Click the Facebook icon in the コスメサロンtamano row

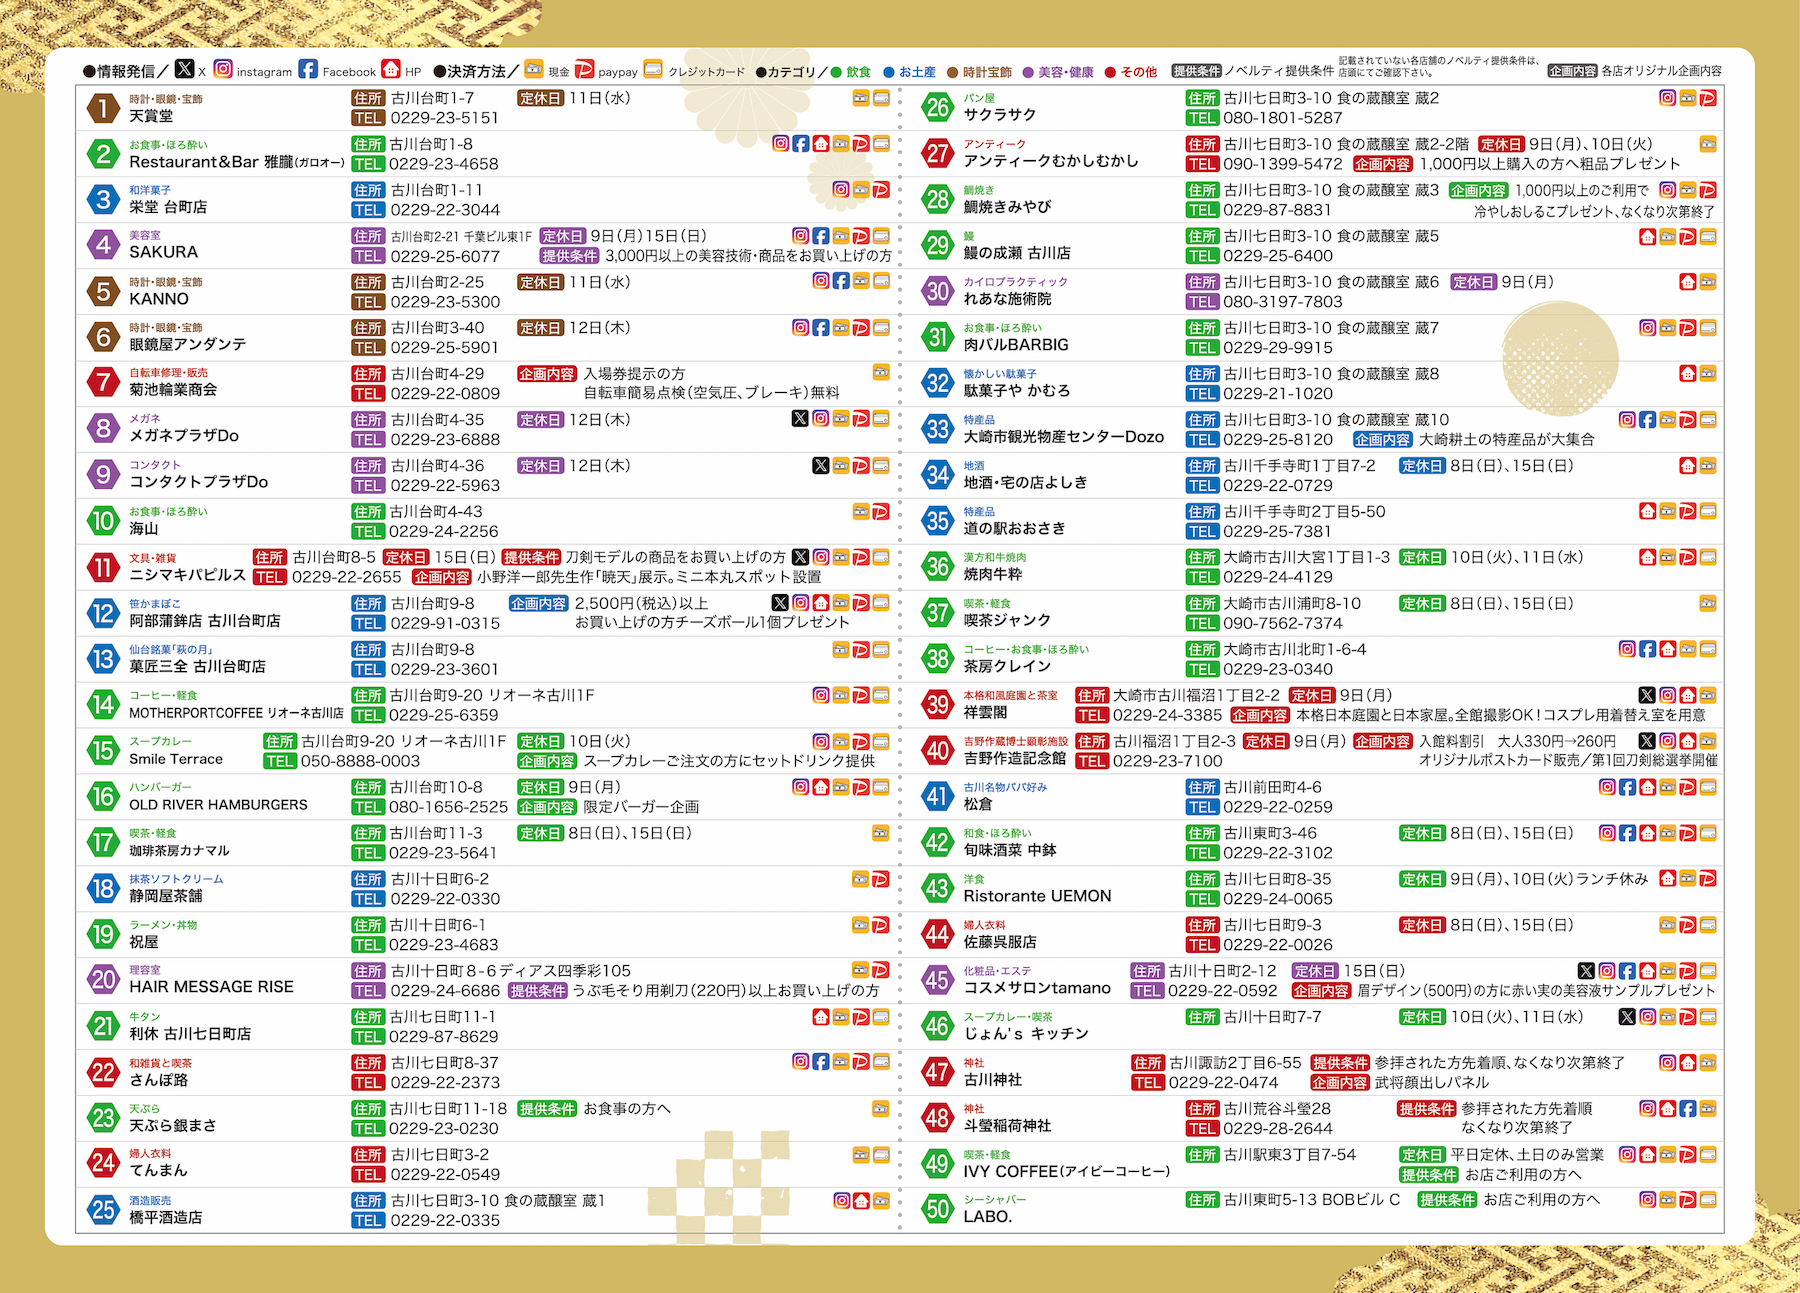tap(1628, 970)
